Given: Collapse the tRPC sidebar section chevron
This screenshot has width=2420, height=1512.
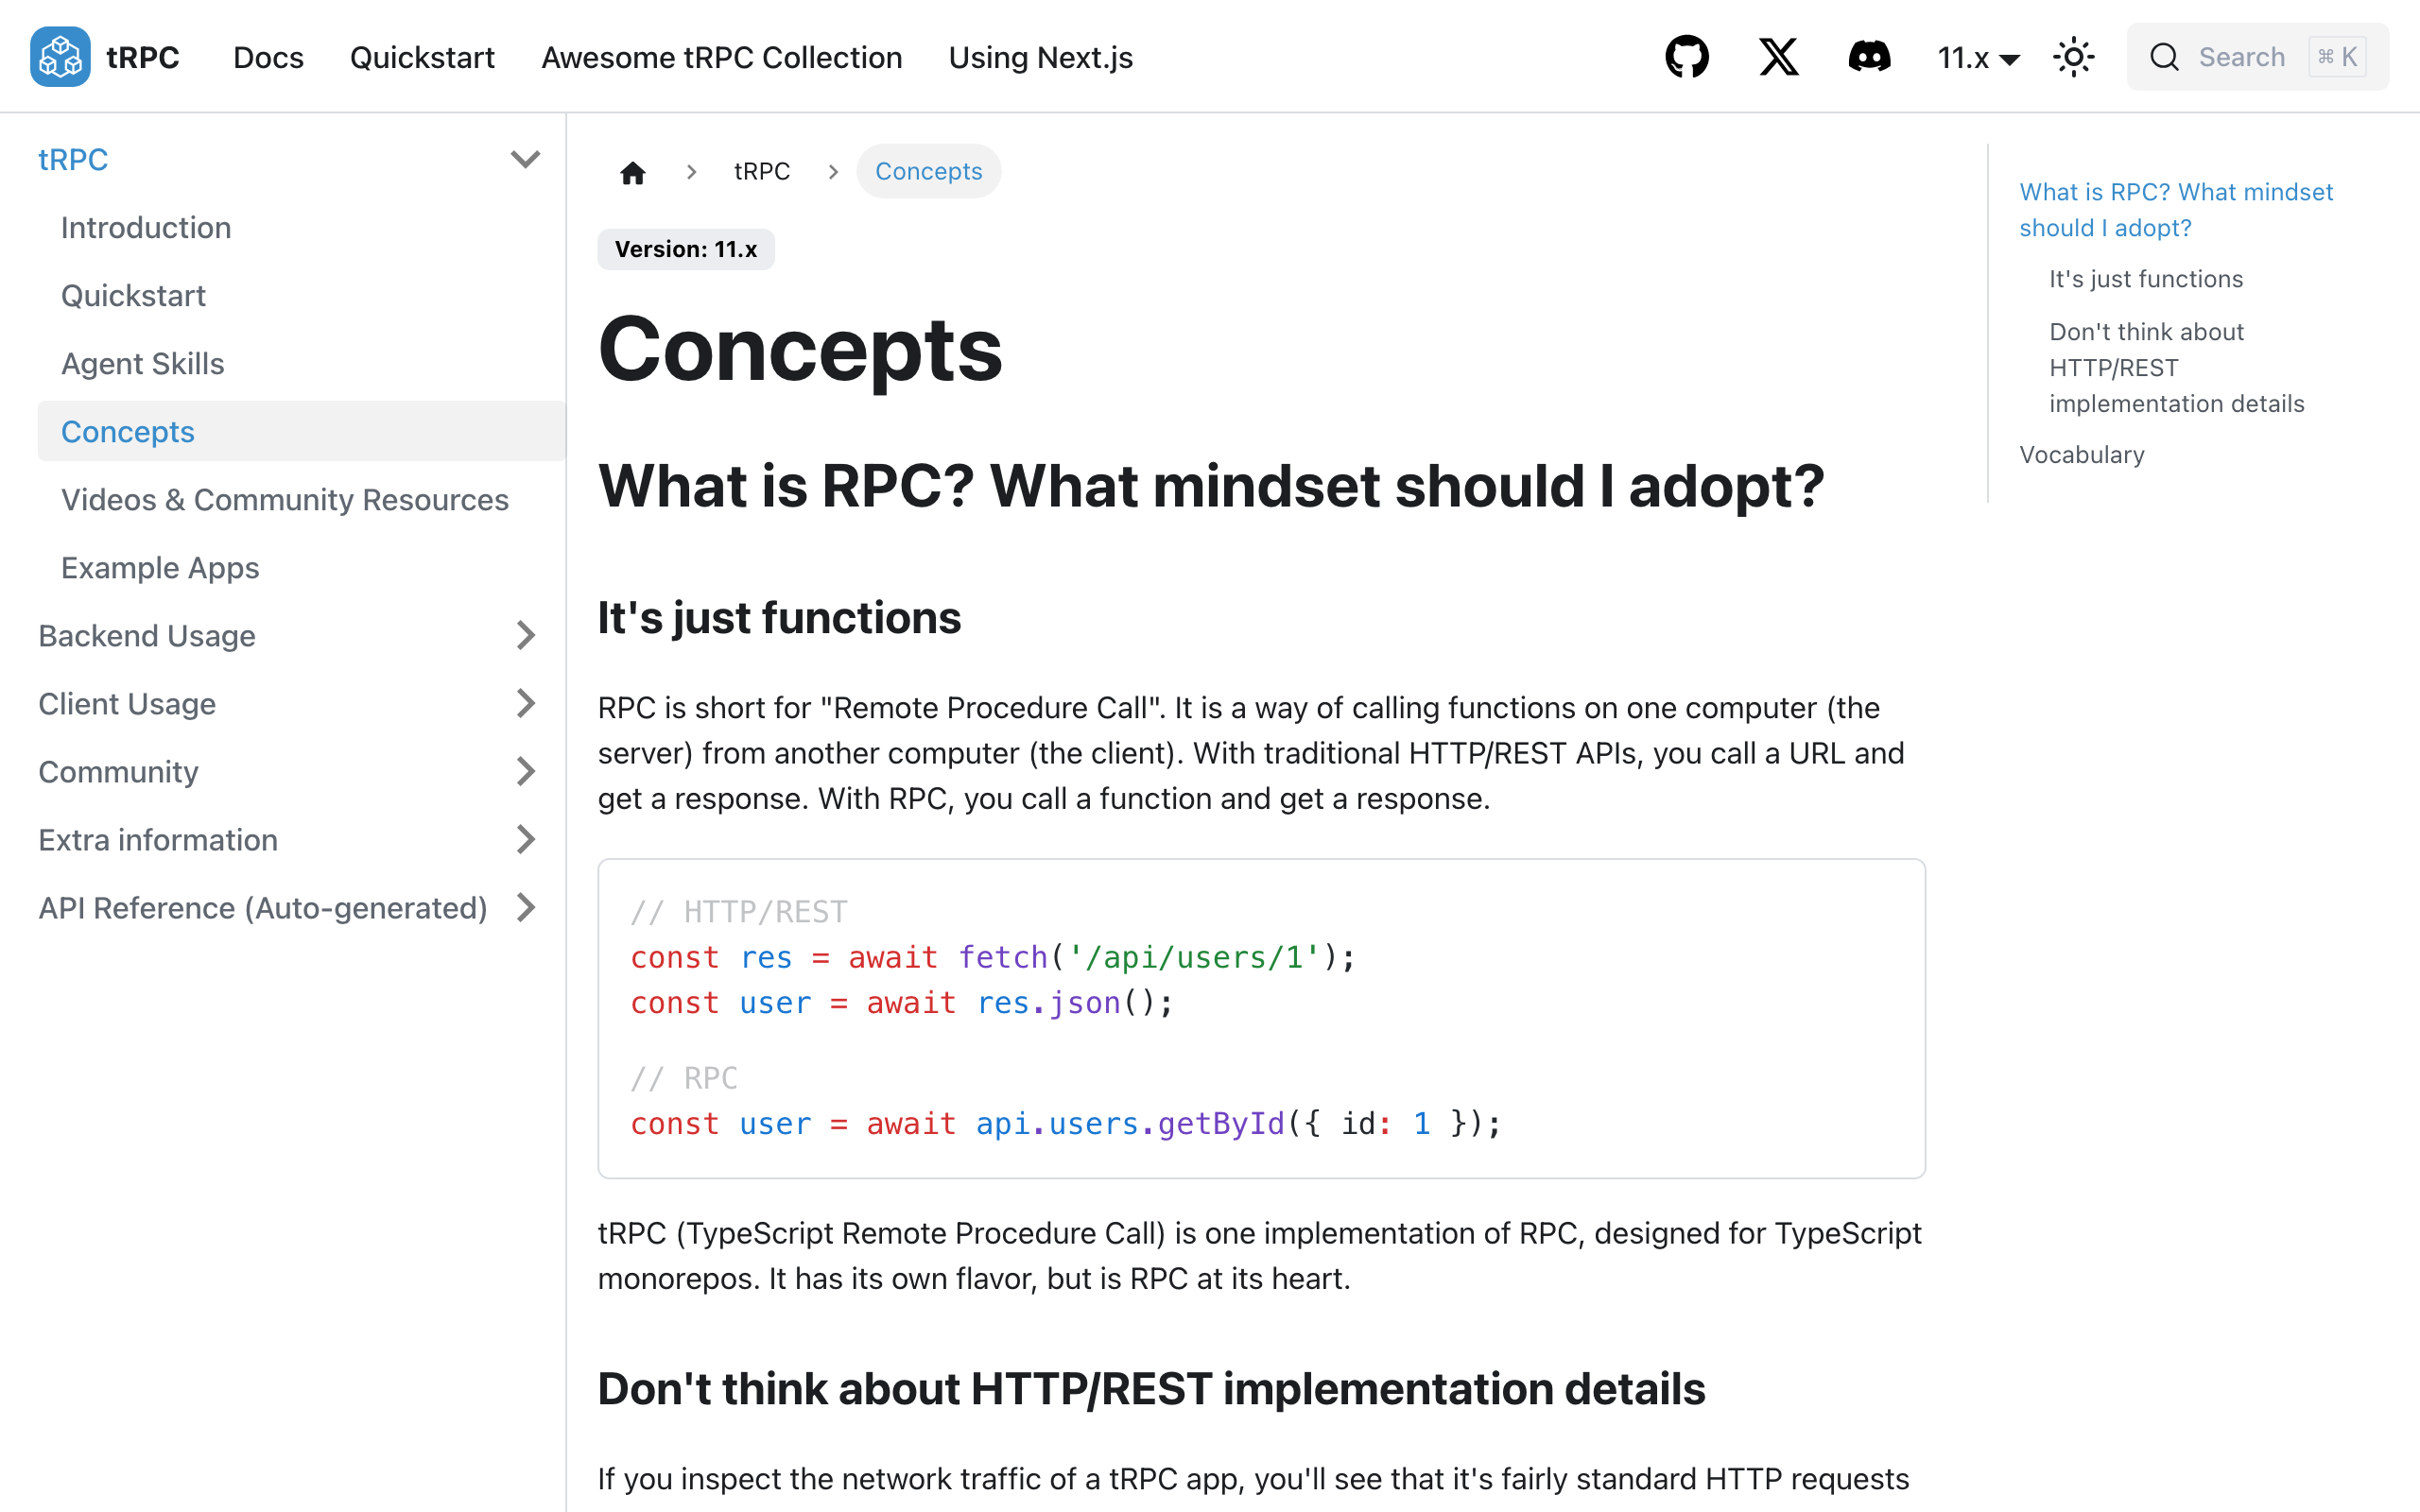Looking at the screenshot, I should (x=525, y=159).
